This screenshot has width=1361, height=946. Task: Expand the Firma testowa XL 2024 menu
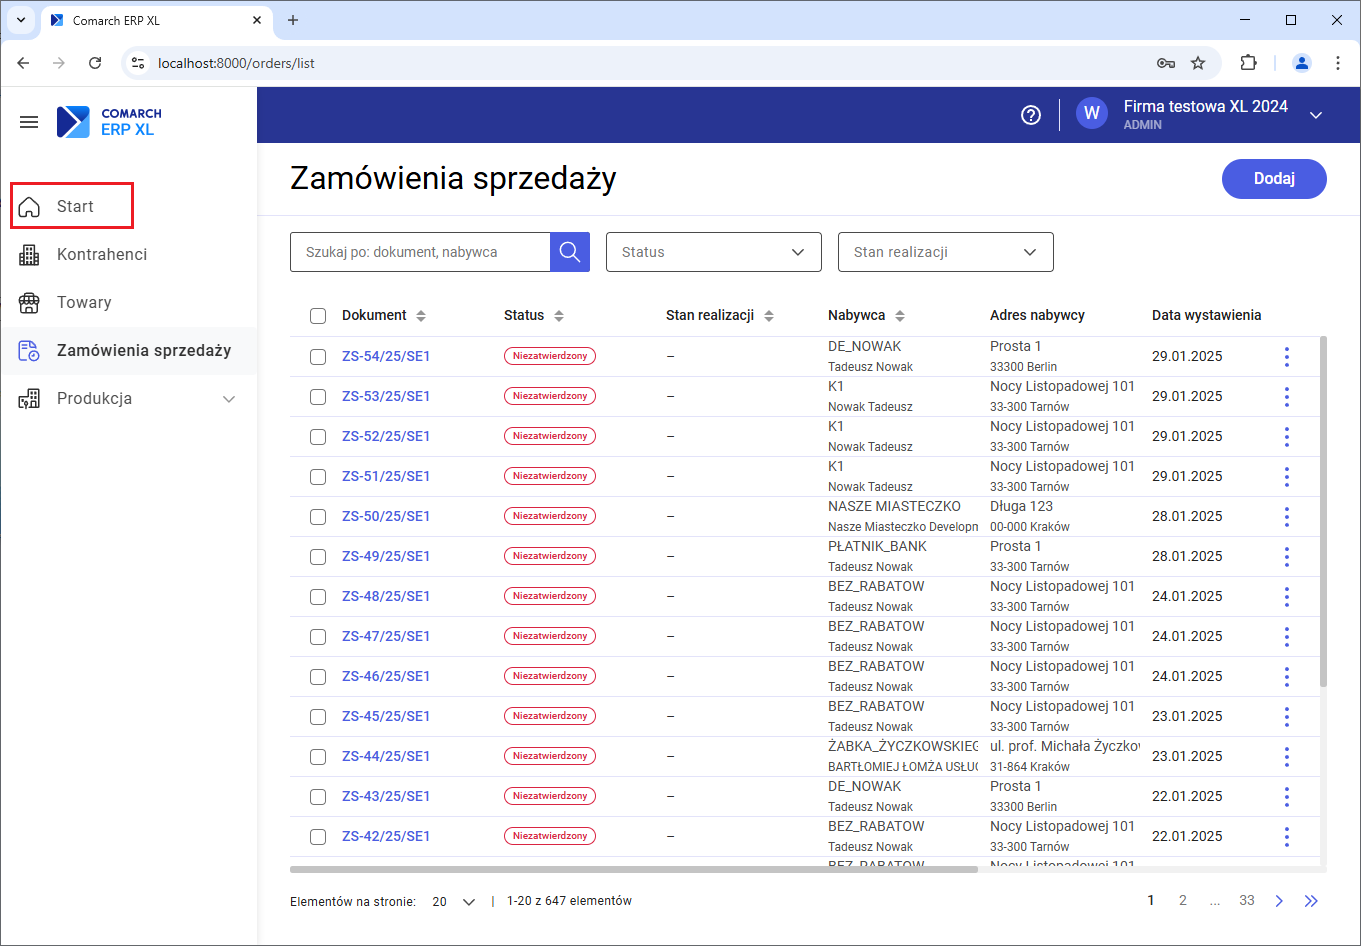[1316, 115]
